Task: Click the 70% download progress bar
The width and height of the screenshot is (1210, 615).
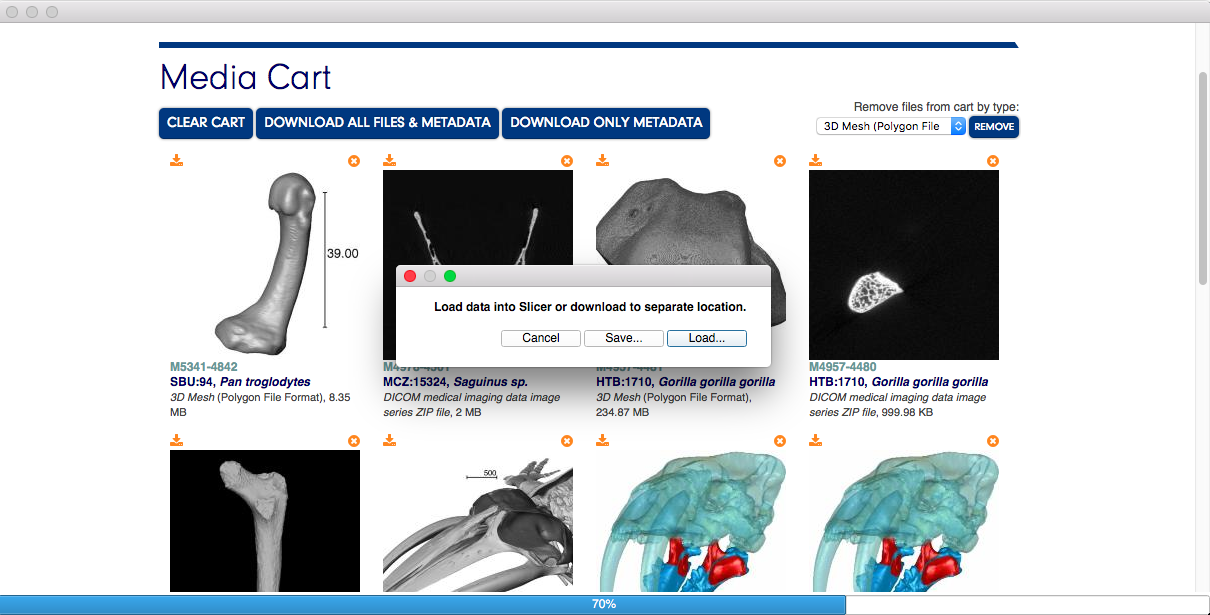Action: 605,603
